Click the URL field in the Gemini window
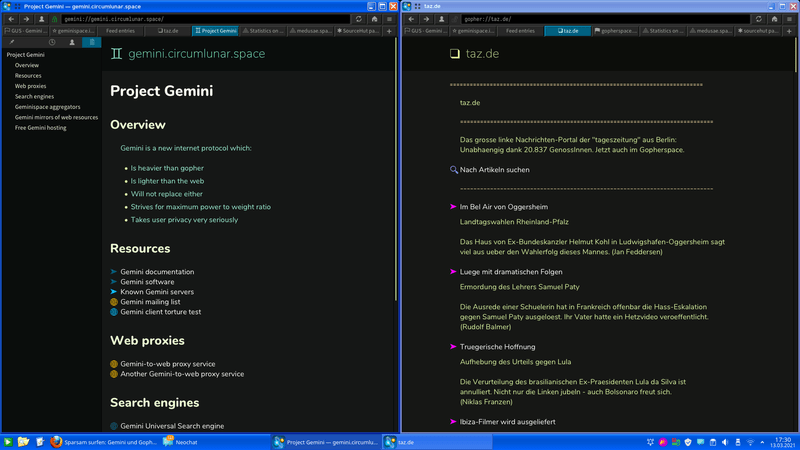 [x=206, y=19]
